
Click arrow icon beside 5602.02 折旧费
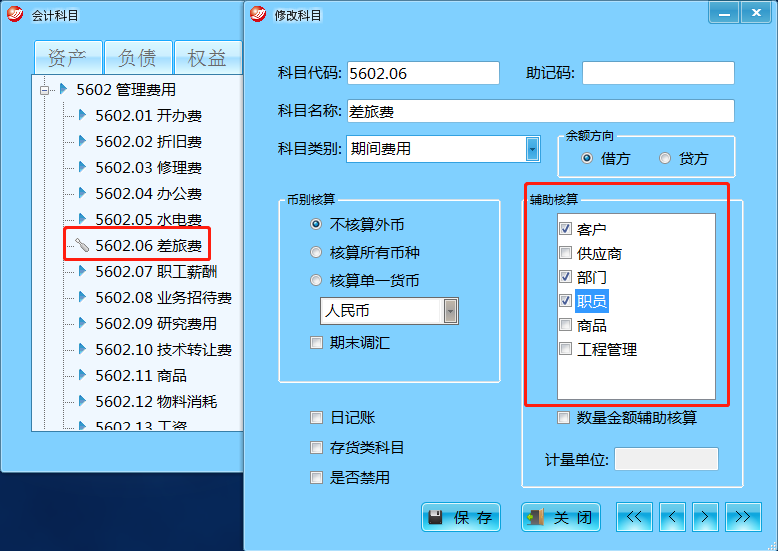click(x=82, y=140)
